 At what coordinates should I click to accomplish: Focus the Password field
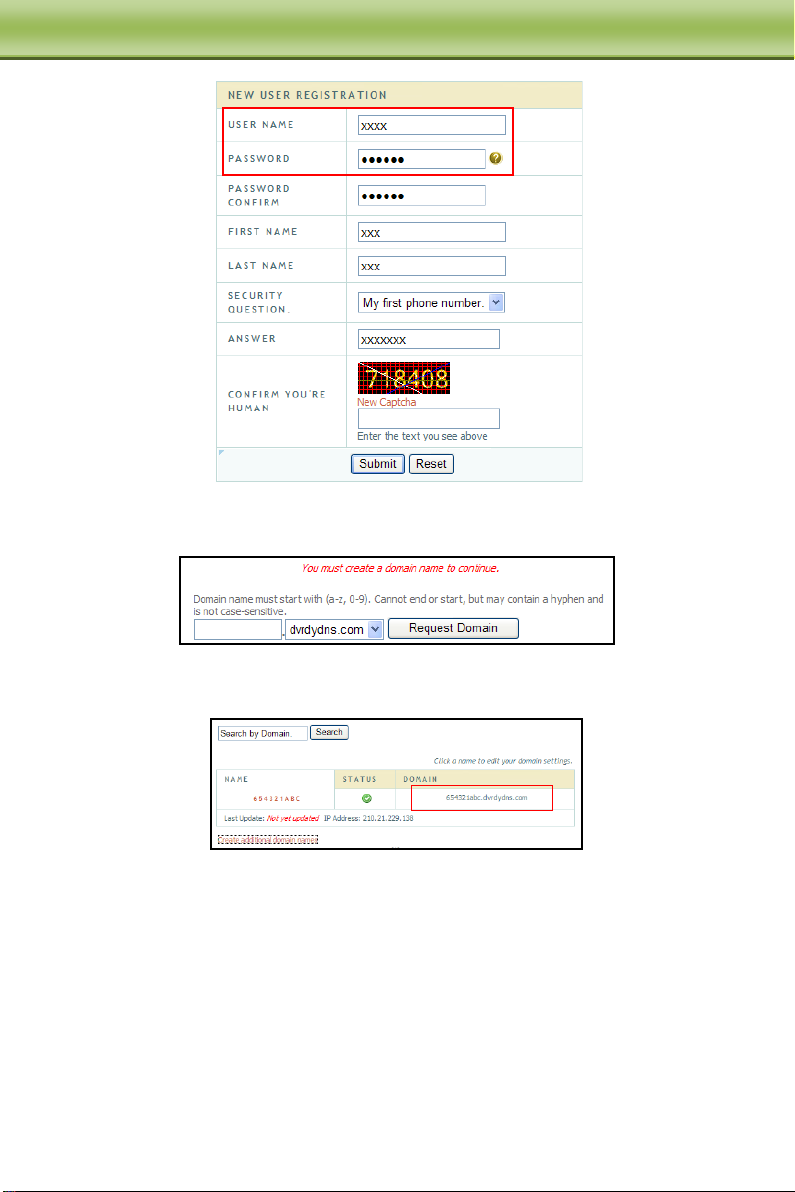coord(421,159)
